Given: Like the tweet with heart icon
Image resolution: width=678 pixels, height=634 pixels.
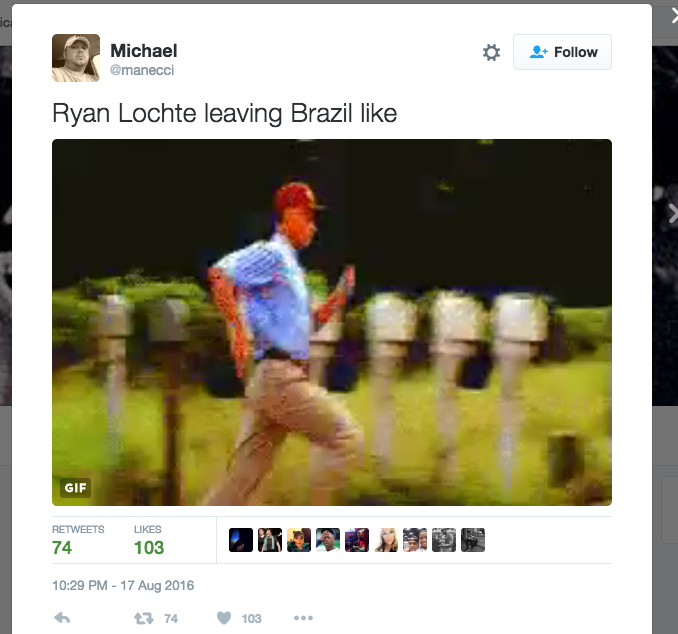Looking at the screenshot, I should 224,618.
